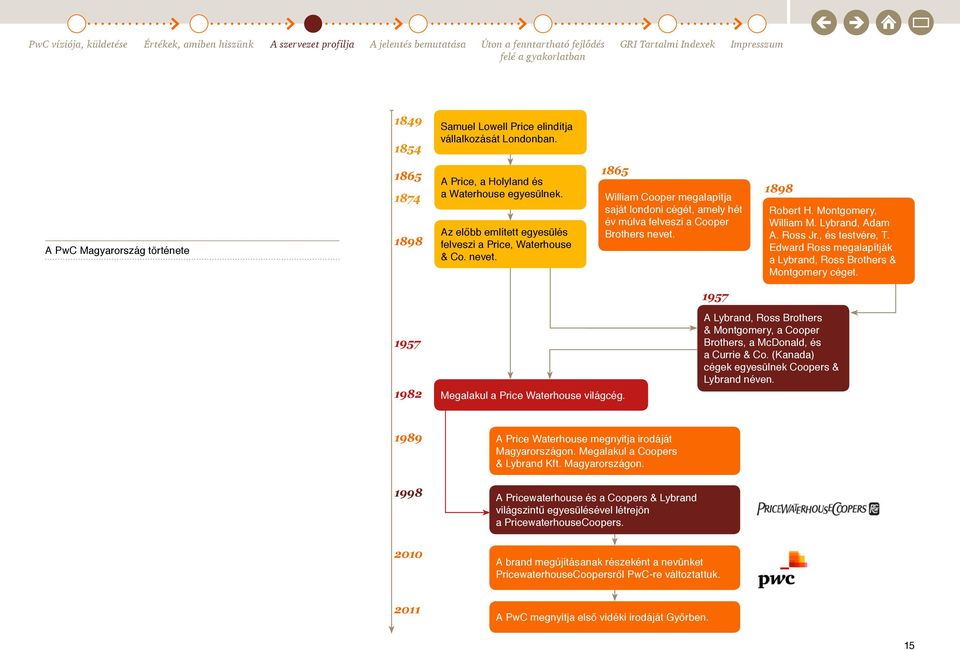Select the Úton a fenntartható fejlődés circle
The width and height of the screenshot is (960, 650).
coord(542,24)
